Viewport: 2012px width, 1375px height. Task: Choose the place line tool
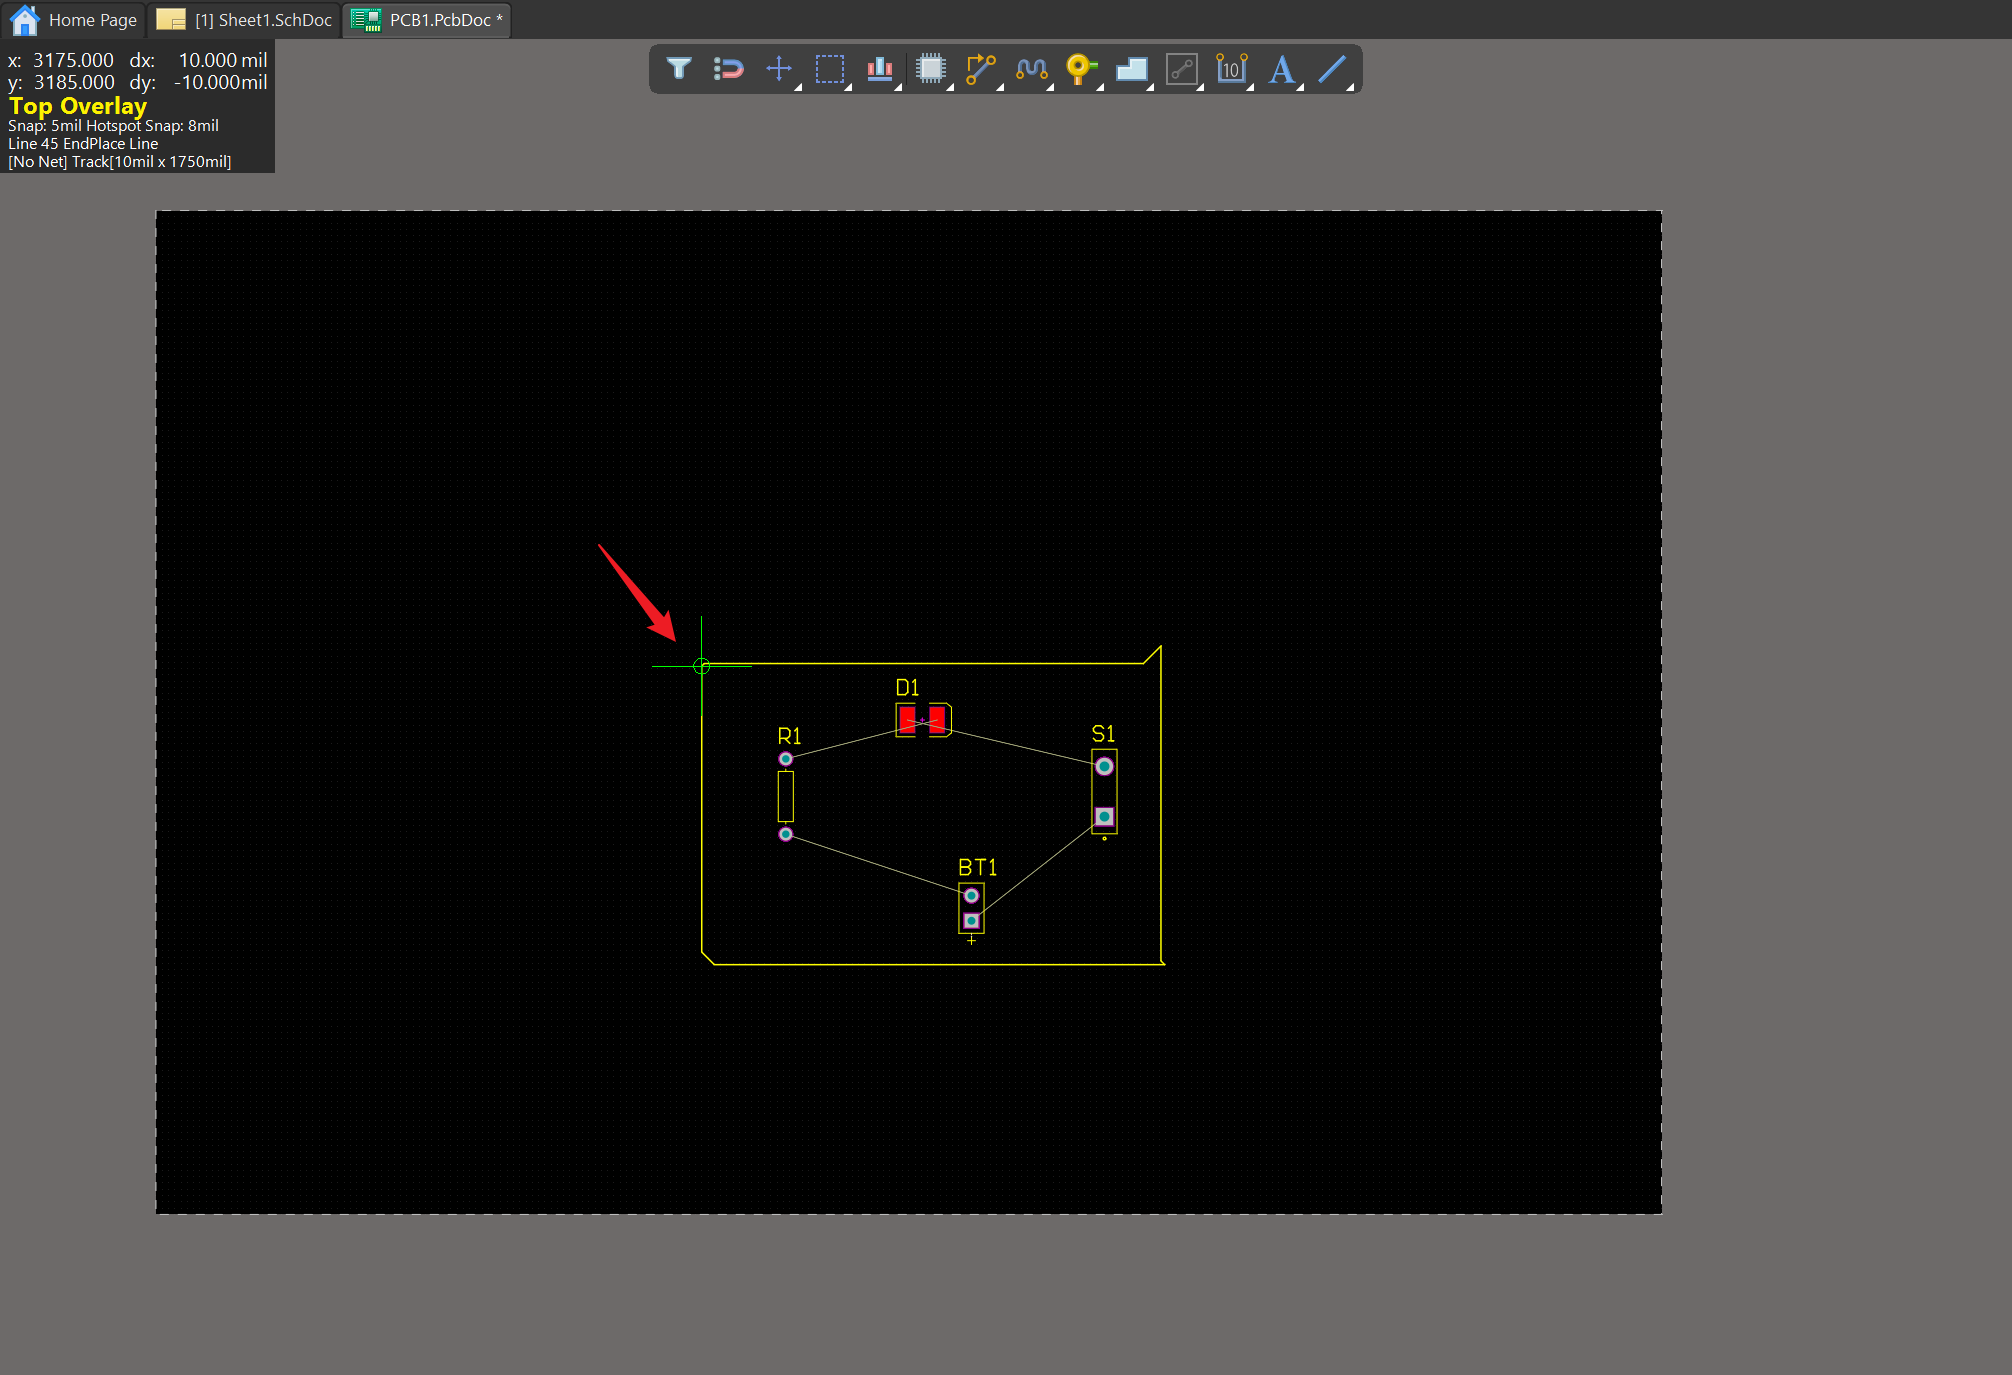1332,69
